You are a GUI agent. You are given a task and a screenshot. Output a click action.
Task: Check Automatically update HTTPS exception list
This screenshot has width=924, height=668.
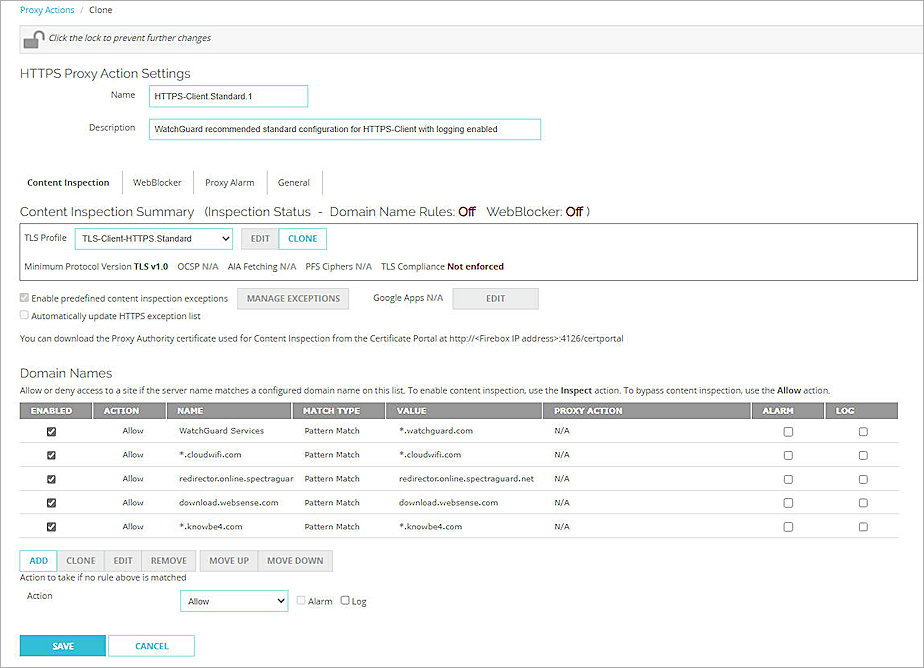24,316
